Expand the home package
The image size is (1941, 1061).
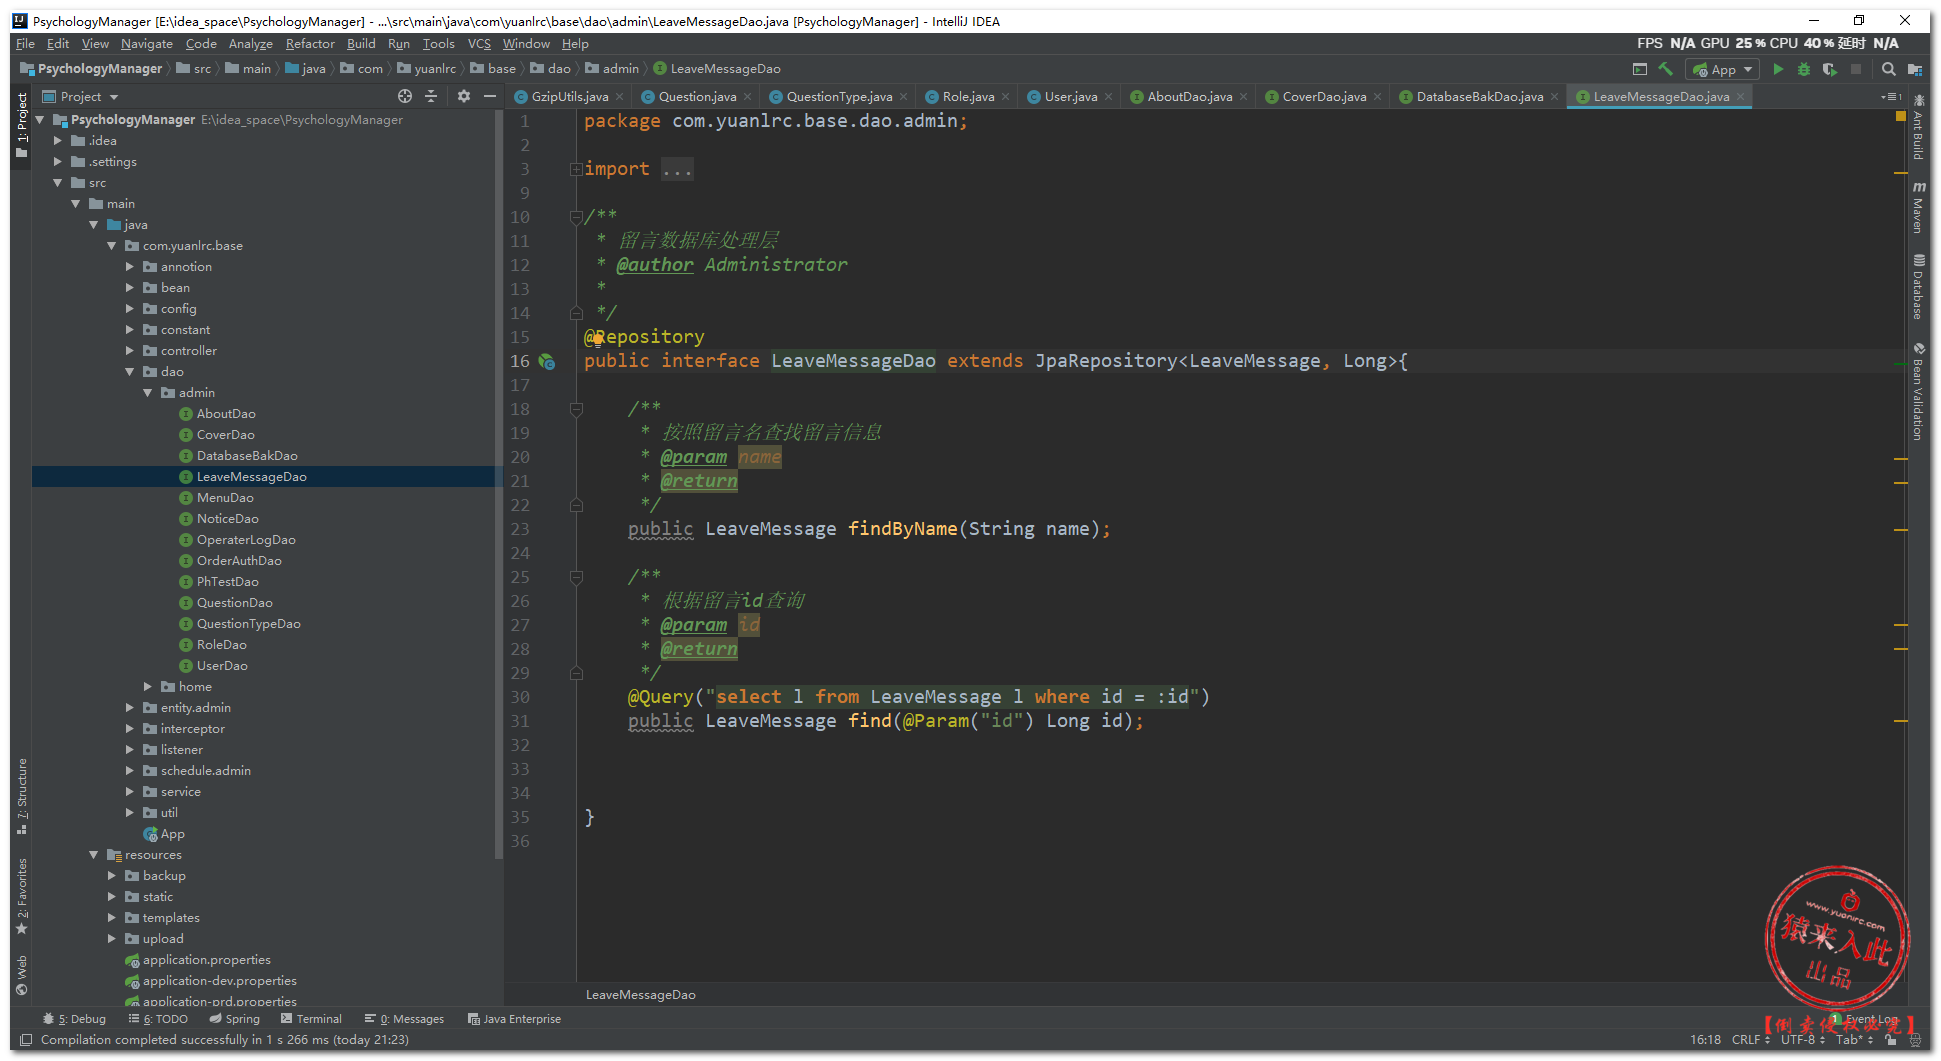148,687
